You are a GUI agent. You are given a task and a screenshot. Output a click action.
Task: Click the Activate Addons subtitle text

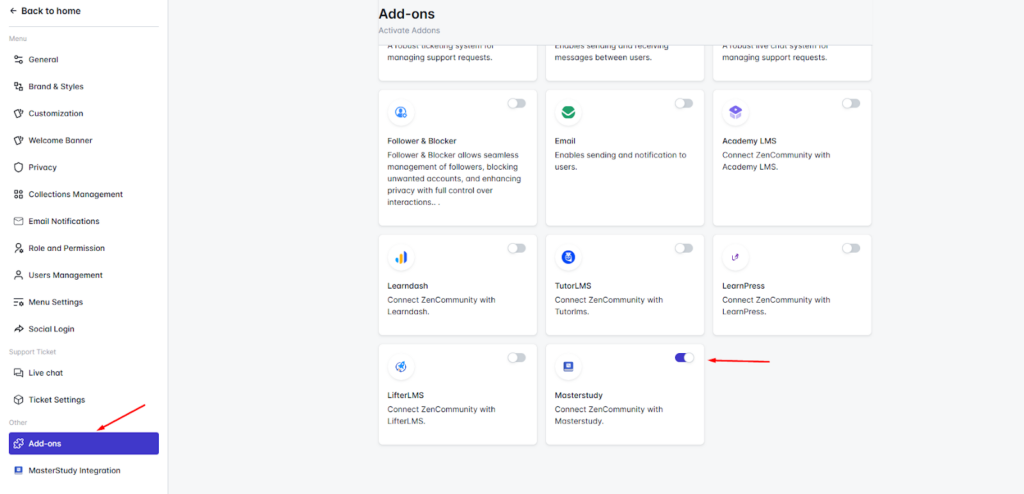click(x=409, y=31)
